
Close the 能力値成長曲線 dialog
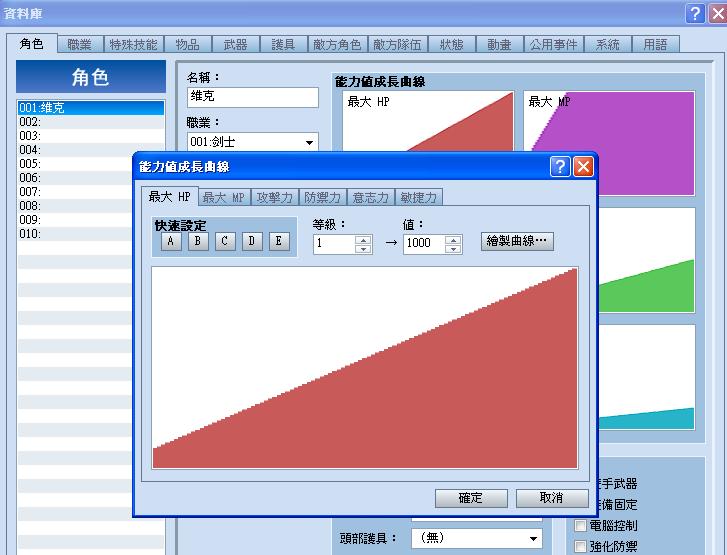pos(583,166)
